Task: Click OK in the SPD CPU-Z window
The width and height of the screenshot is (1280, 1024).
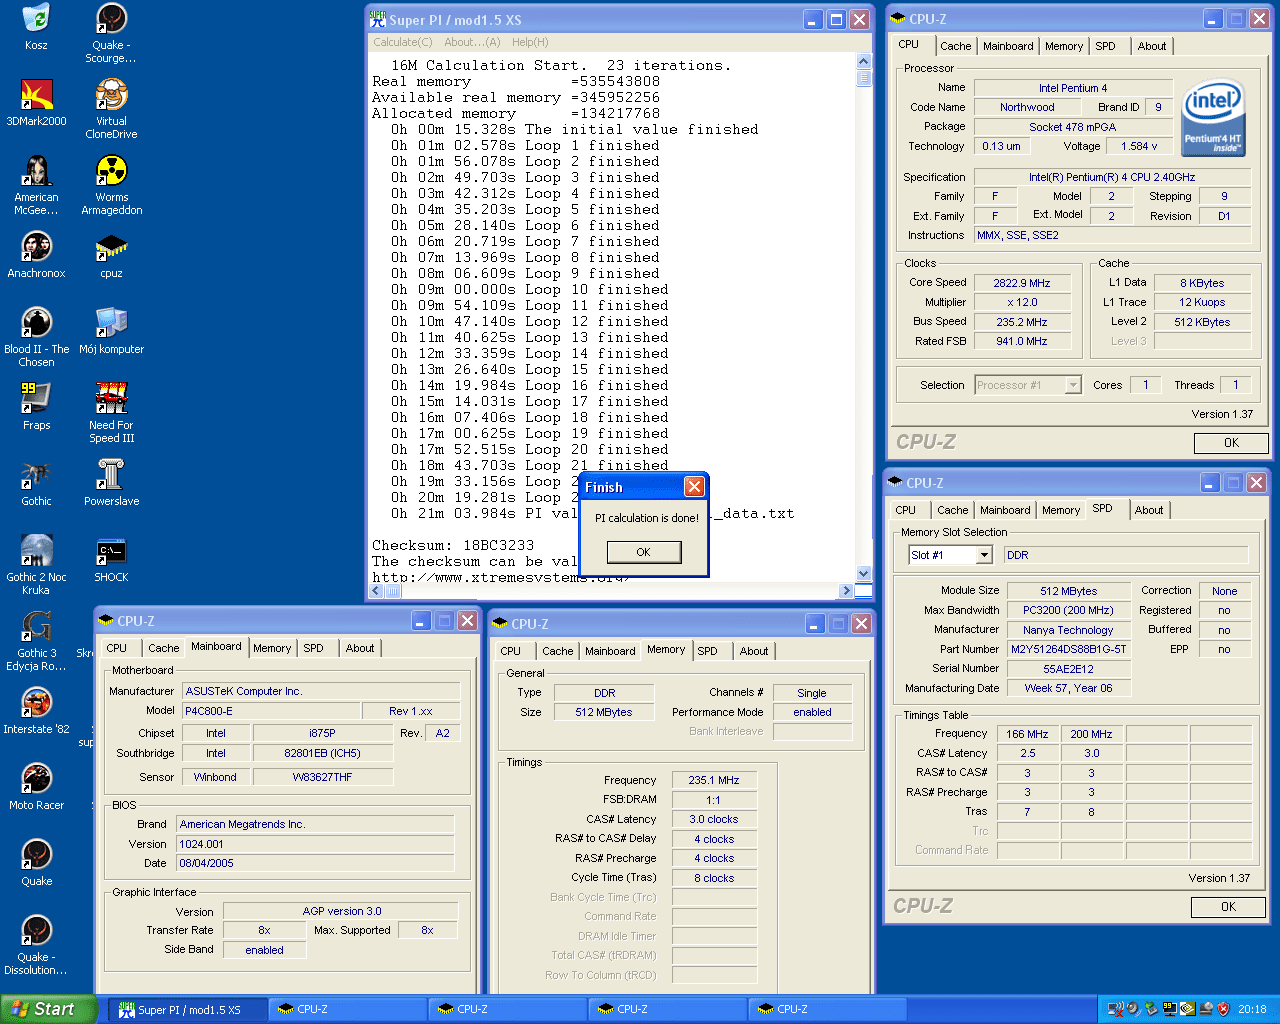Action: click(1228, 907)
